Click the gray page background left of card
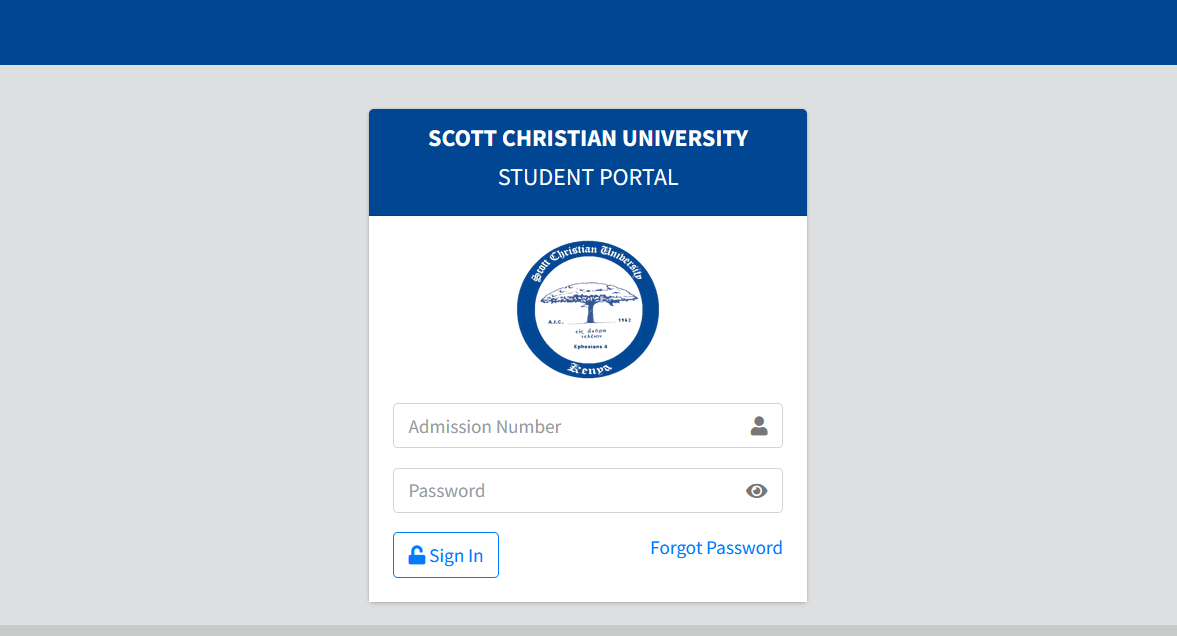Viewport: 1177px width, 636px height. pyautogui.click(x=180, y=350)
